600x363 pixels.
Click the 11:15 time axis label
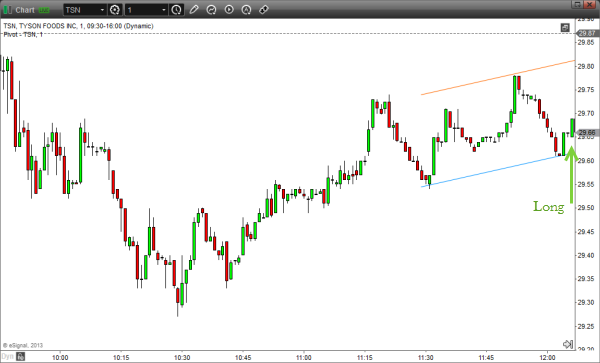click(365, 358)
